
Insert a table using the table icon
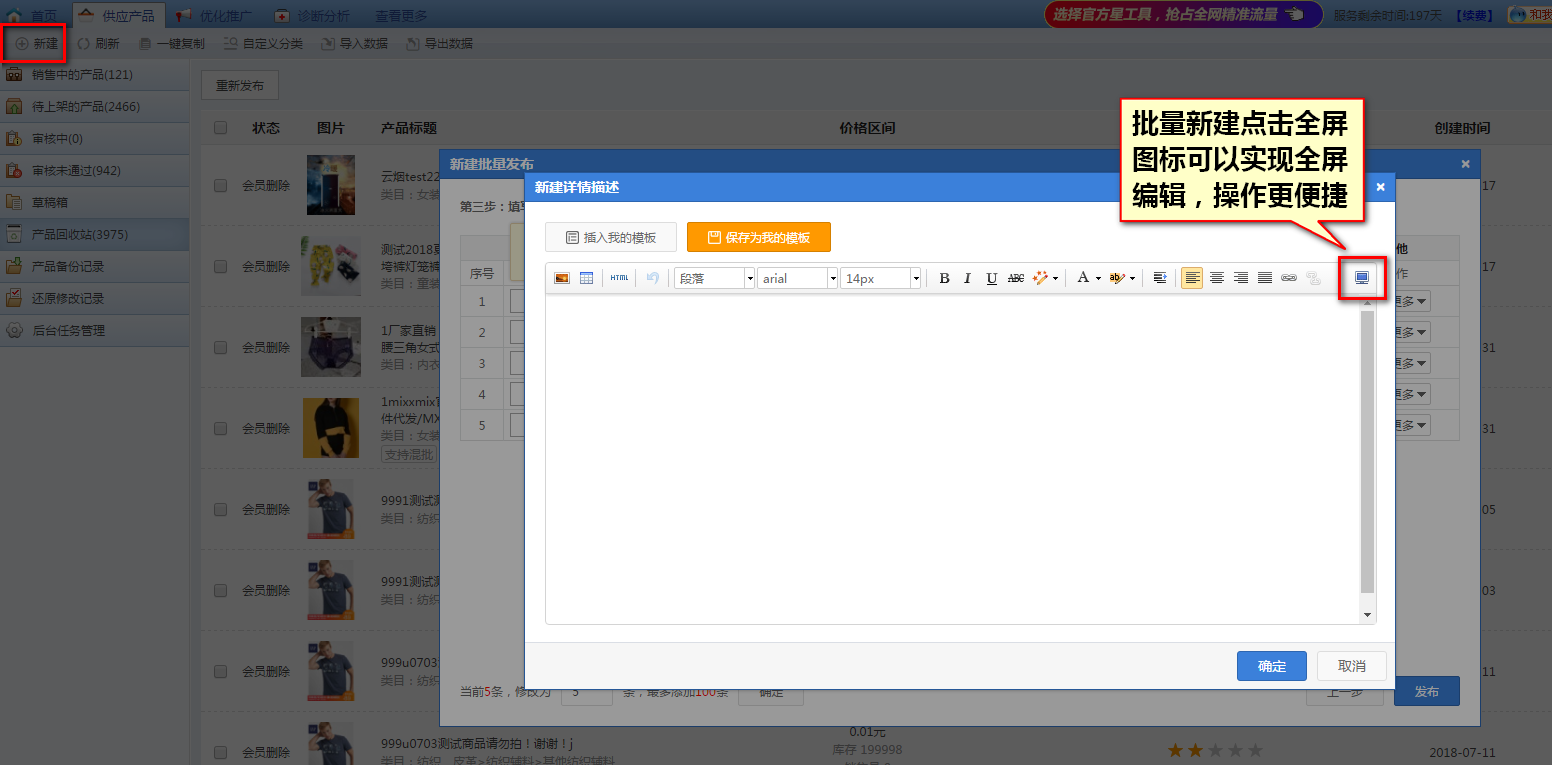[587, 278]
